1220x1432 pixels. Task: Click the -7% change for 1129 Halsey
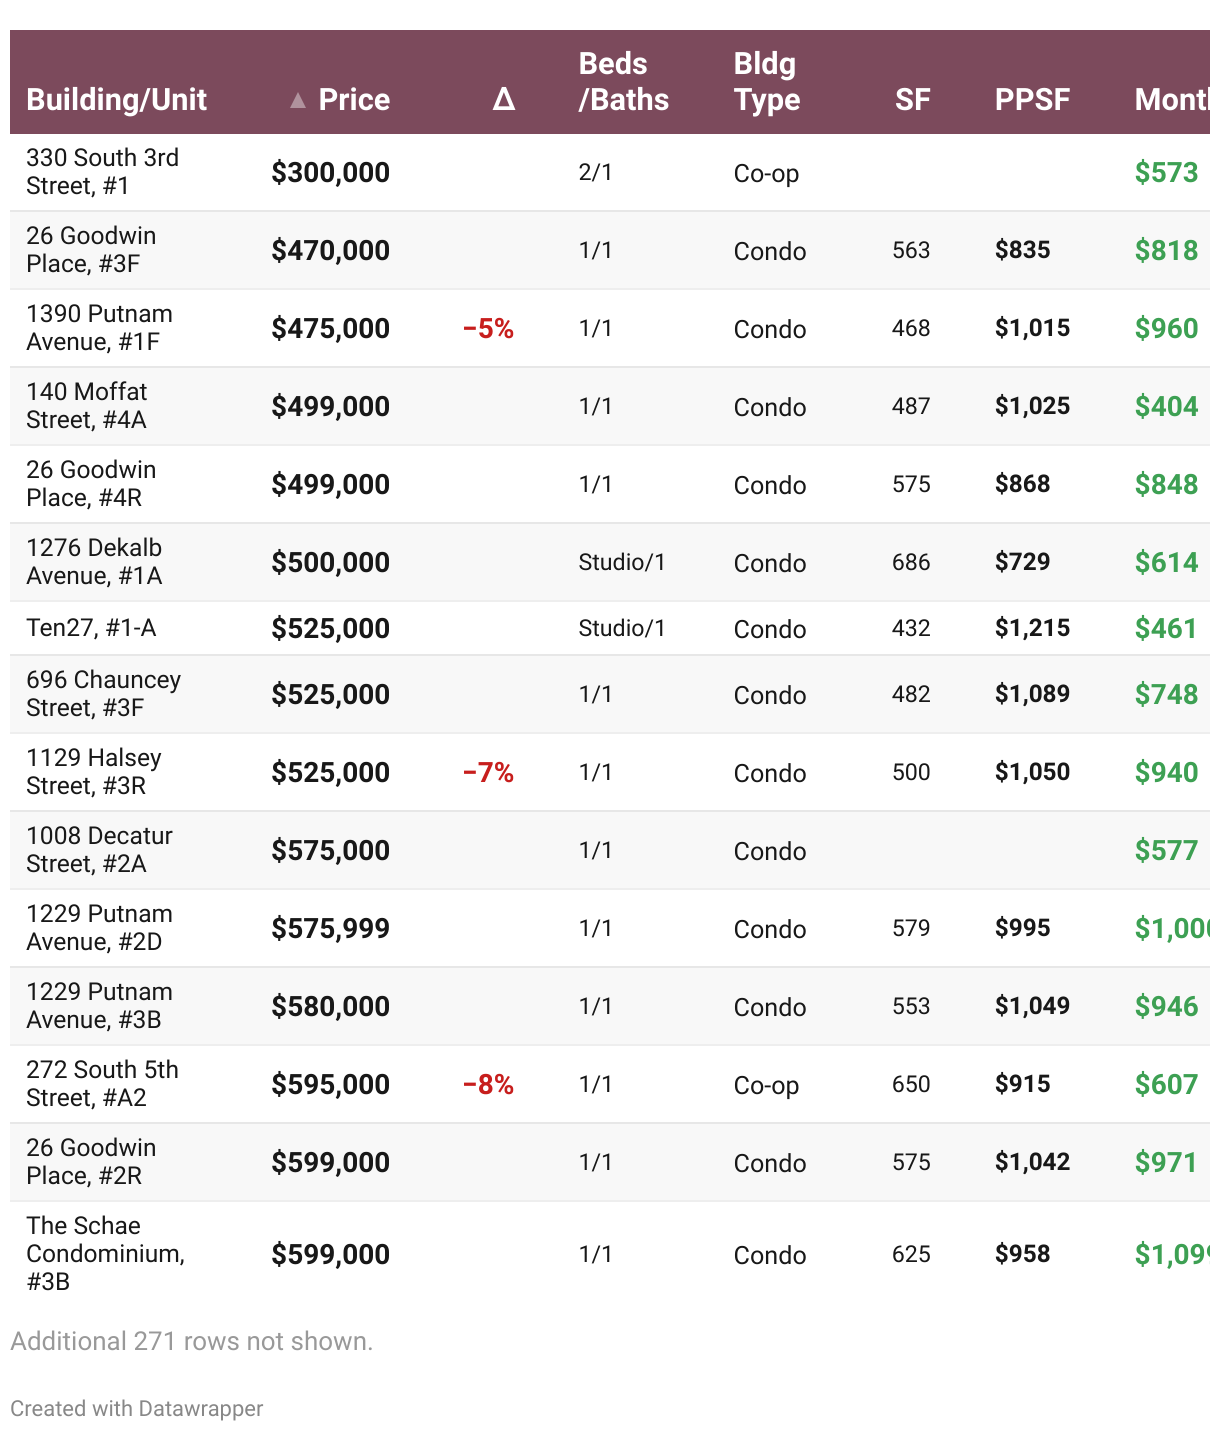pyautogui.click(x=488, y=772)
